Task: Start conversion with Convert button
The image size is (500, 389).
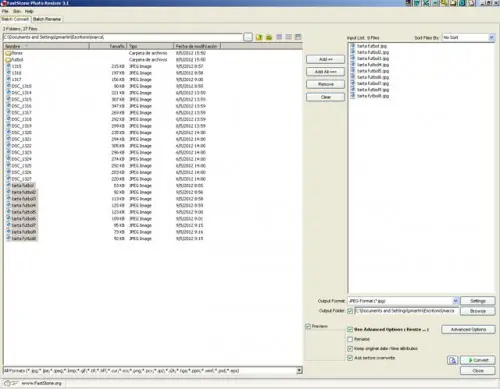Action: click(x=478, y=360)
